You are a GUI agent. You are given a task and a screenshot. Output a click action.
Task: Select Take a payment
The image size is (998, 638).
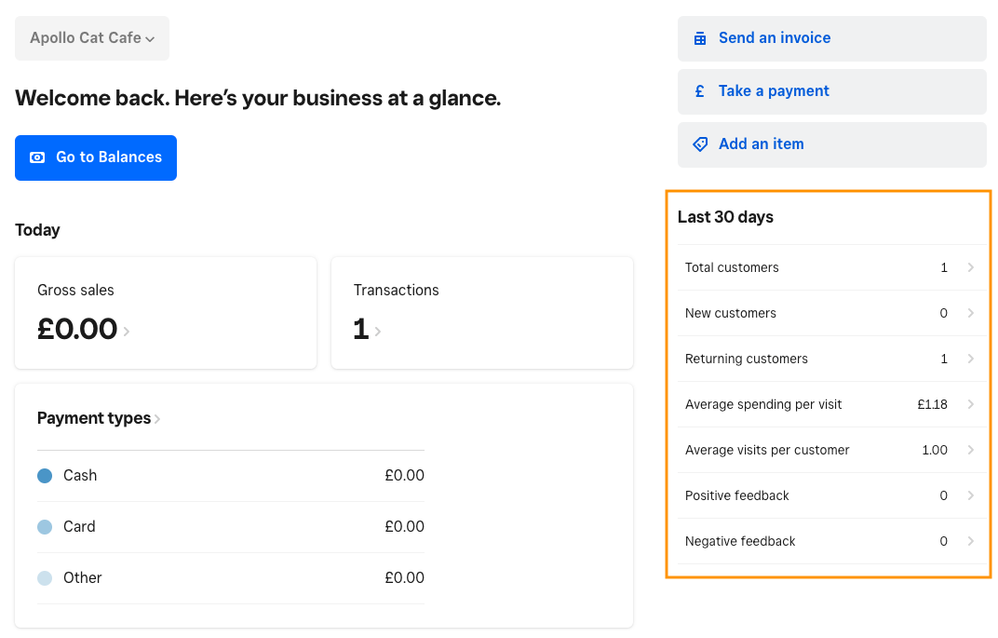pos(832,91)
